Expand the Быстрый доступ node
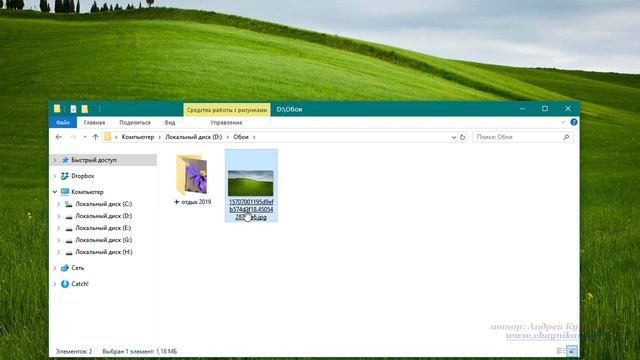640x360 pixels. click(x=55, y=160)
